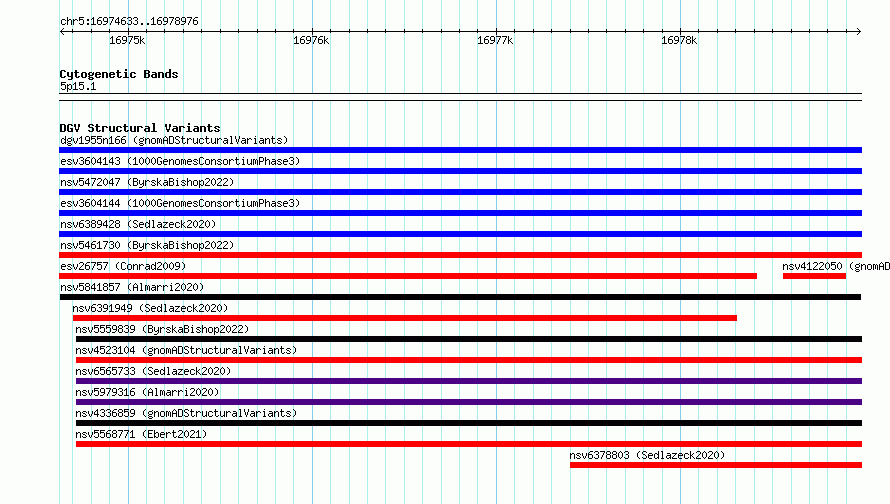
Task: Open nsv5461730 (ByrskaBishop2022) label
Action: [x=147, y=245]
